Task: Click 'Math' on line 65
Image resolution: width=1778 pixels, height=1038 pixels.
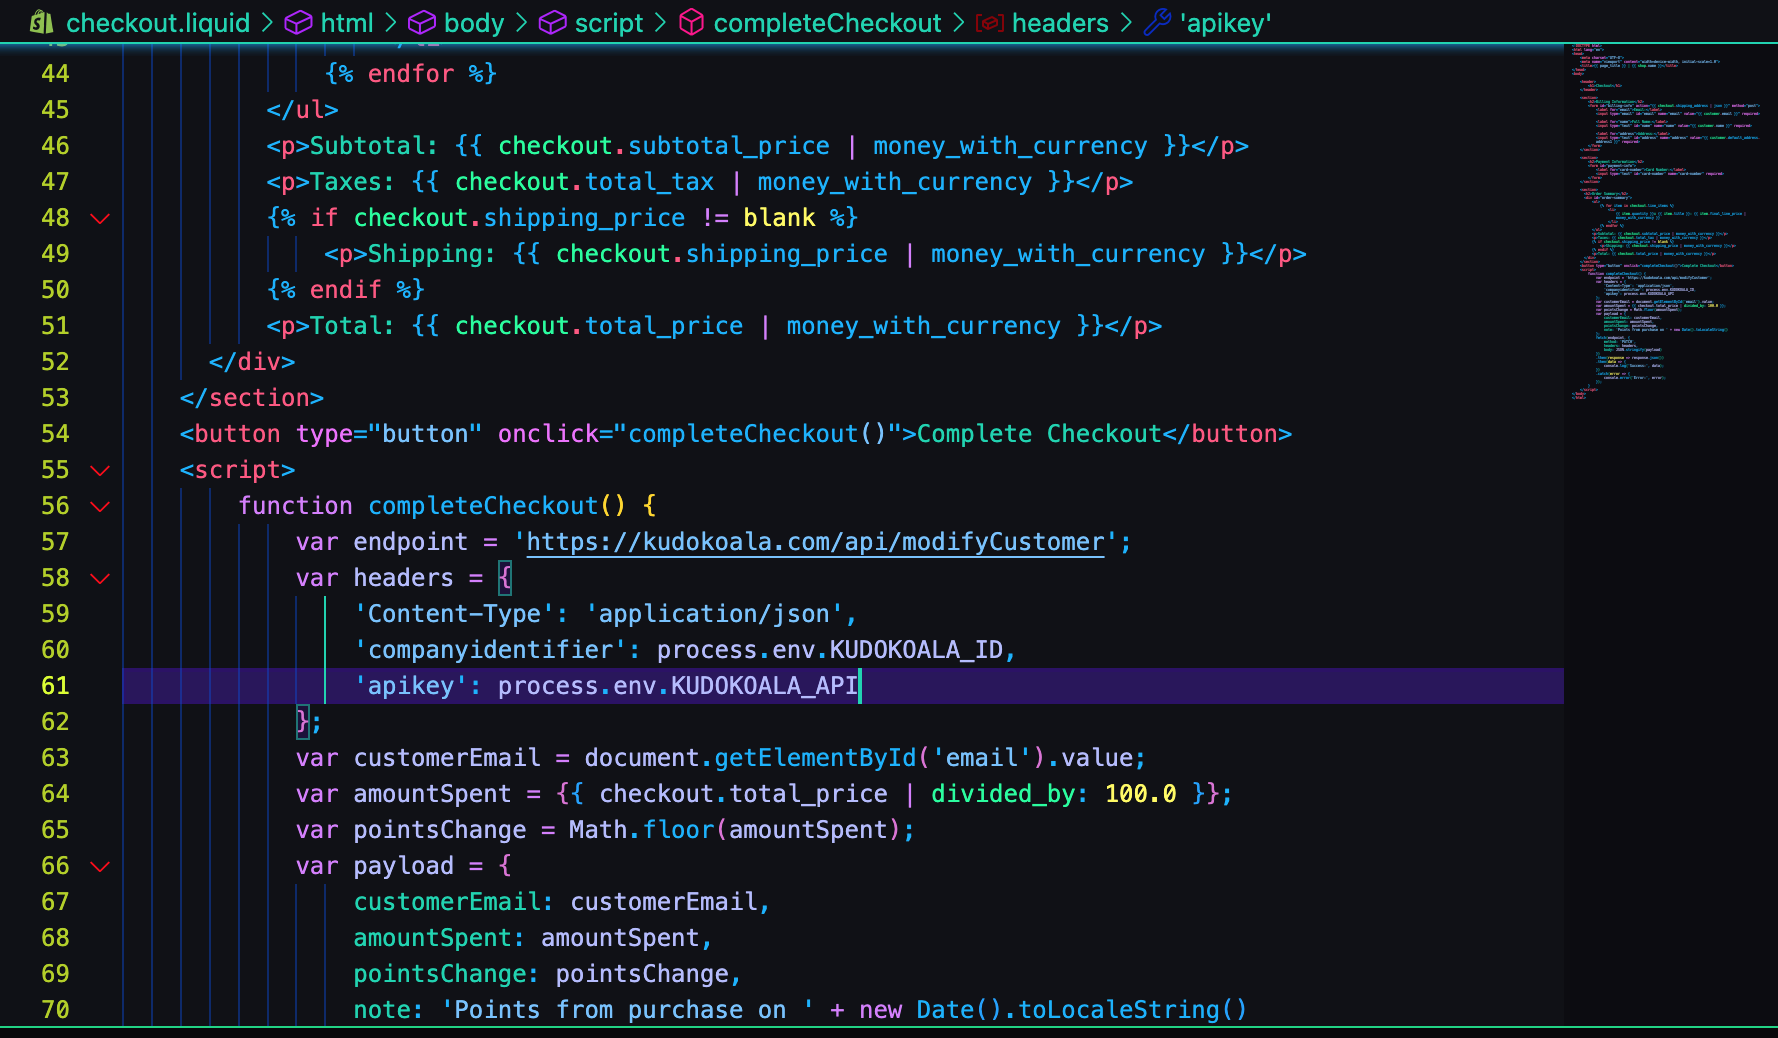Action: click(598, 830)
